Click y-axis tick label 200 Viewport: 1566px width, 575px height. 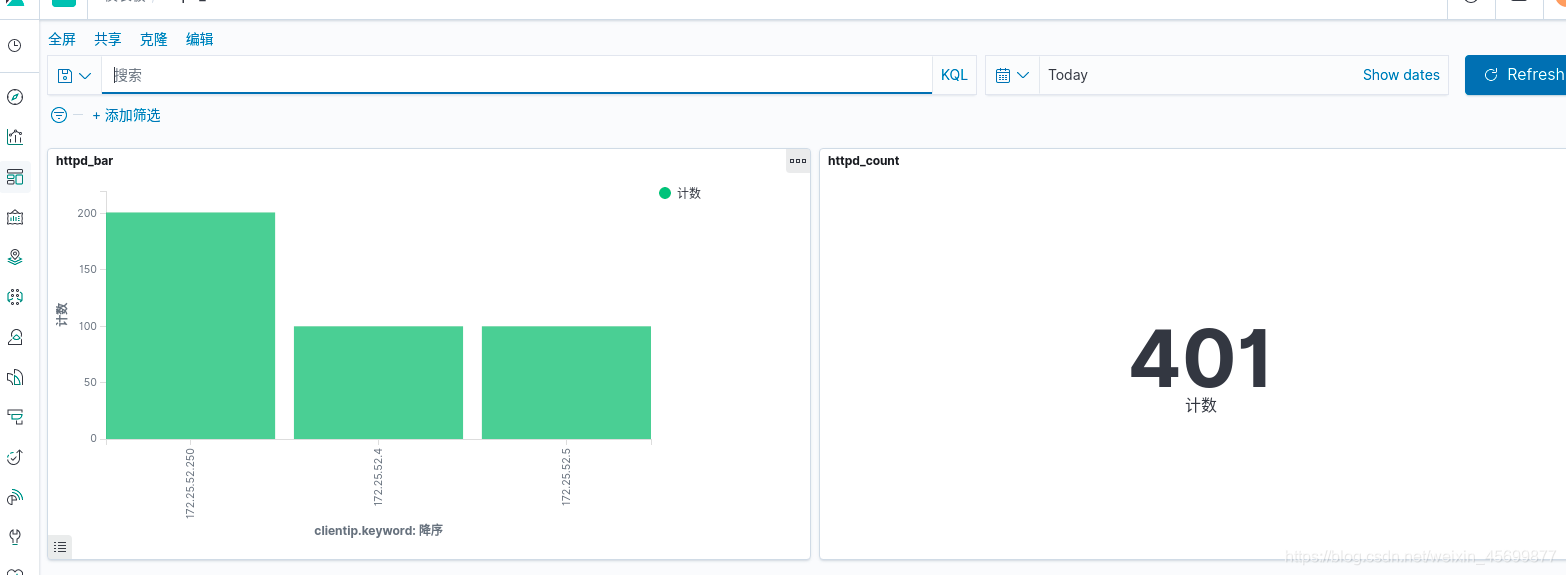tap(87, 213)
